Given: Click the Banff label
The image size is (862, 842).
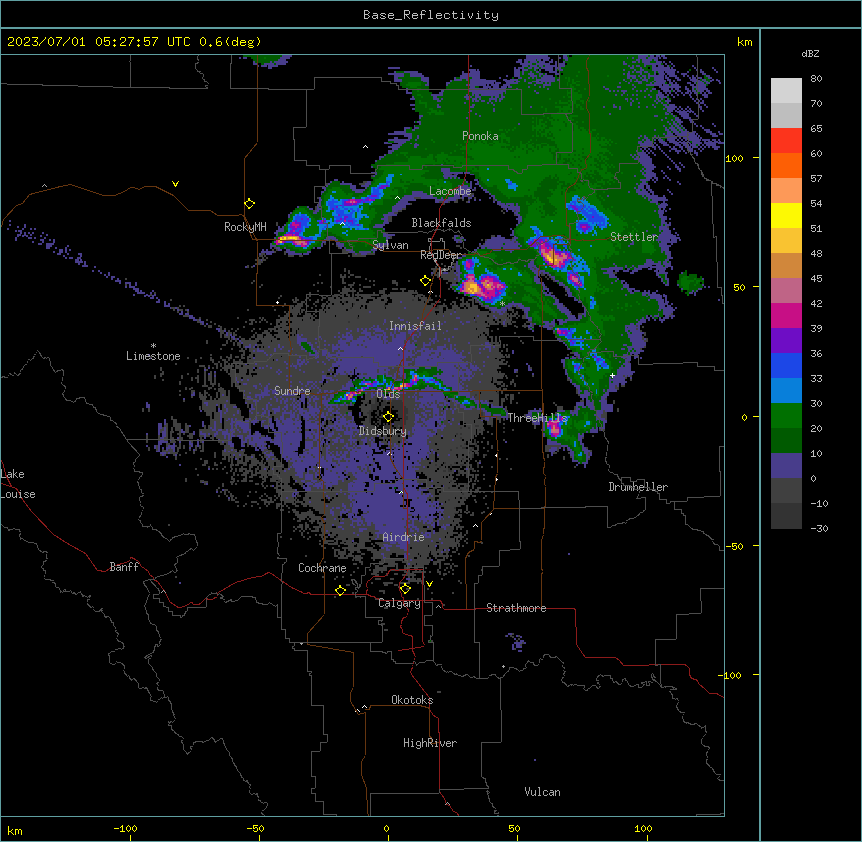Looking at the screenshot, I should (x=124, y=567).
